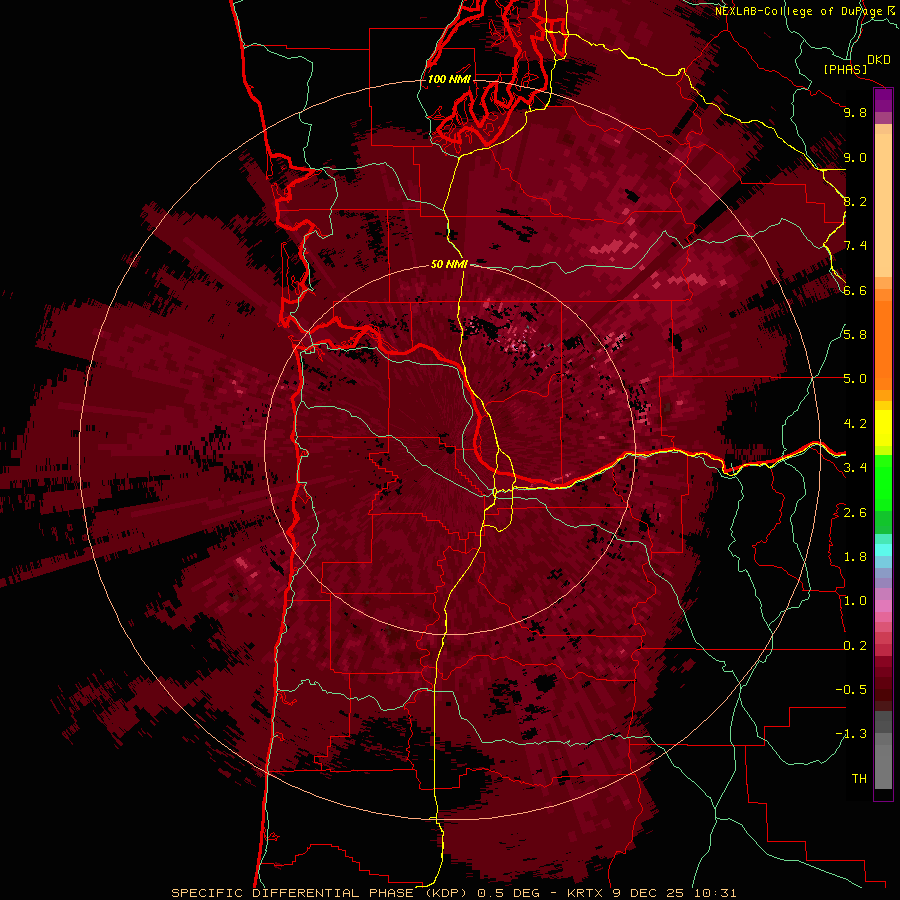Click the 9.8 colorbar scale value
900x900 pixels.
pyautogui.click(x=855, y=112)
